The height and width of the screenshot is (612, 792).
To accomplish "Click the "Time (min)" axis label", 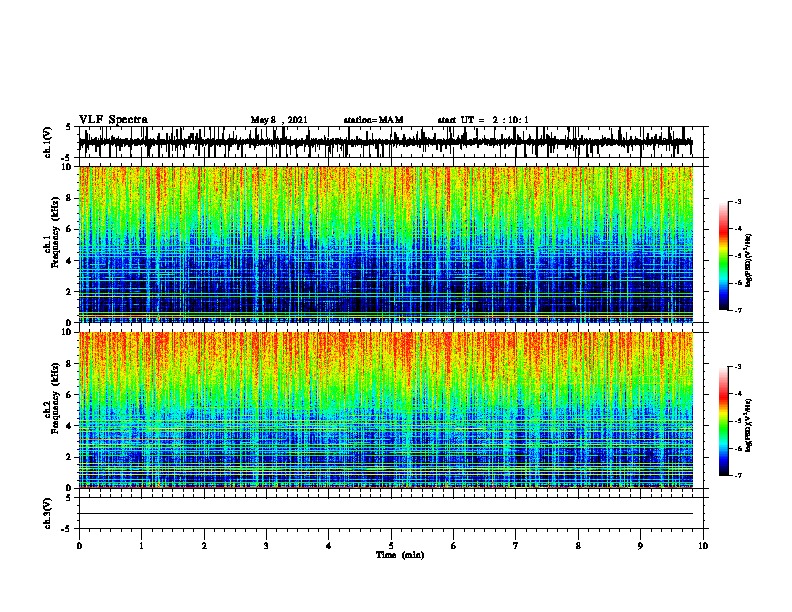I will click(400, 555).
